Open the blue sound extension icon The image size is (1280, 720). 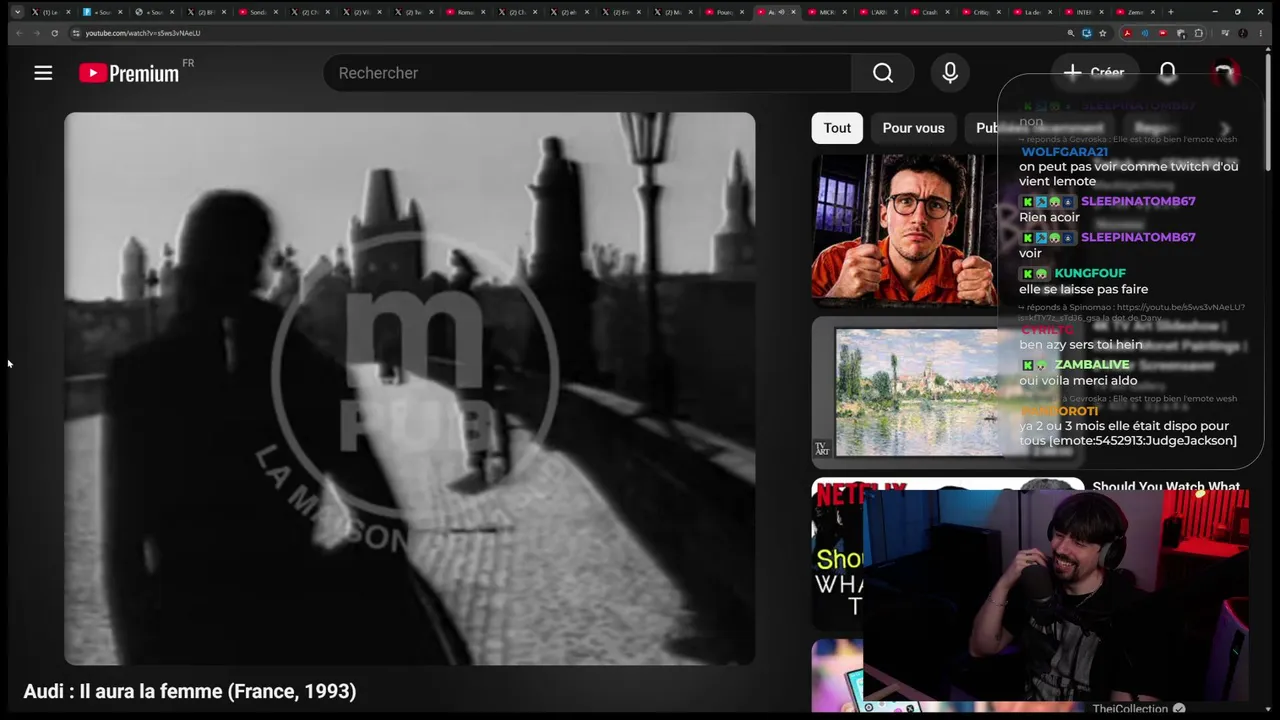(x=1145, y=33)
